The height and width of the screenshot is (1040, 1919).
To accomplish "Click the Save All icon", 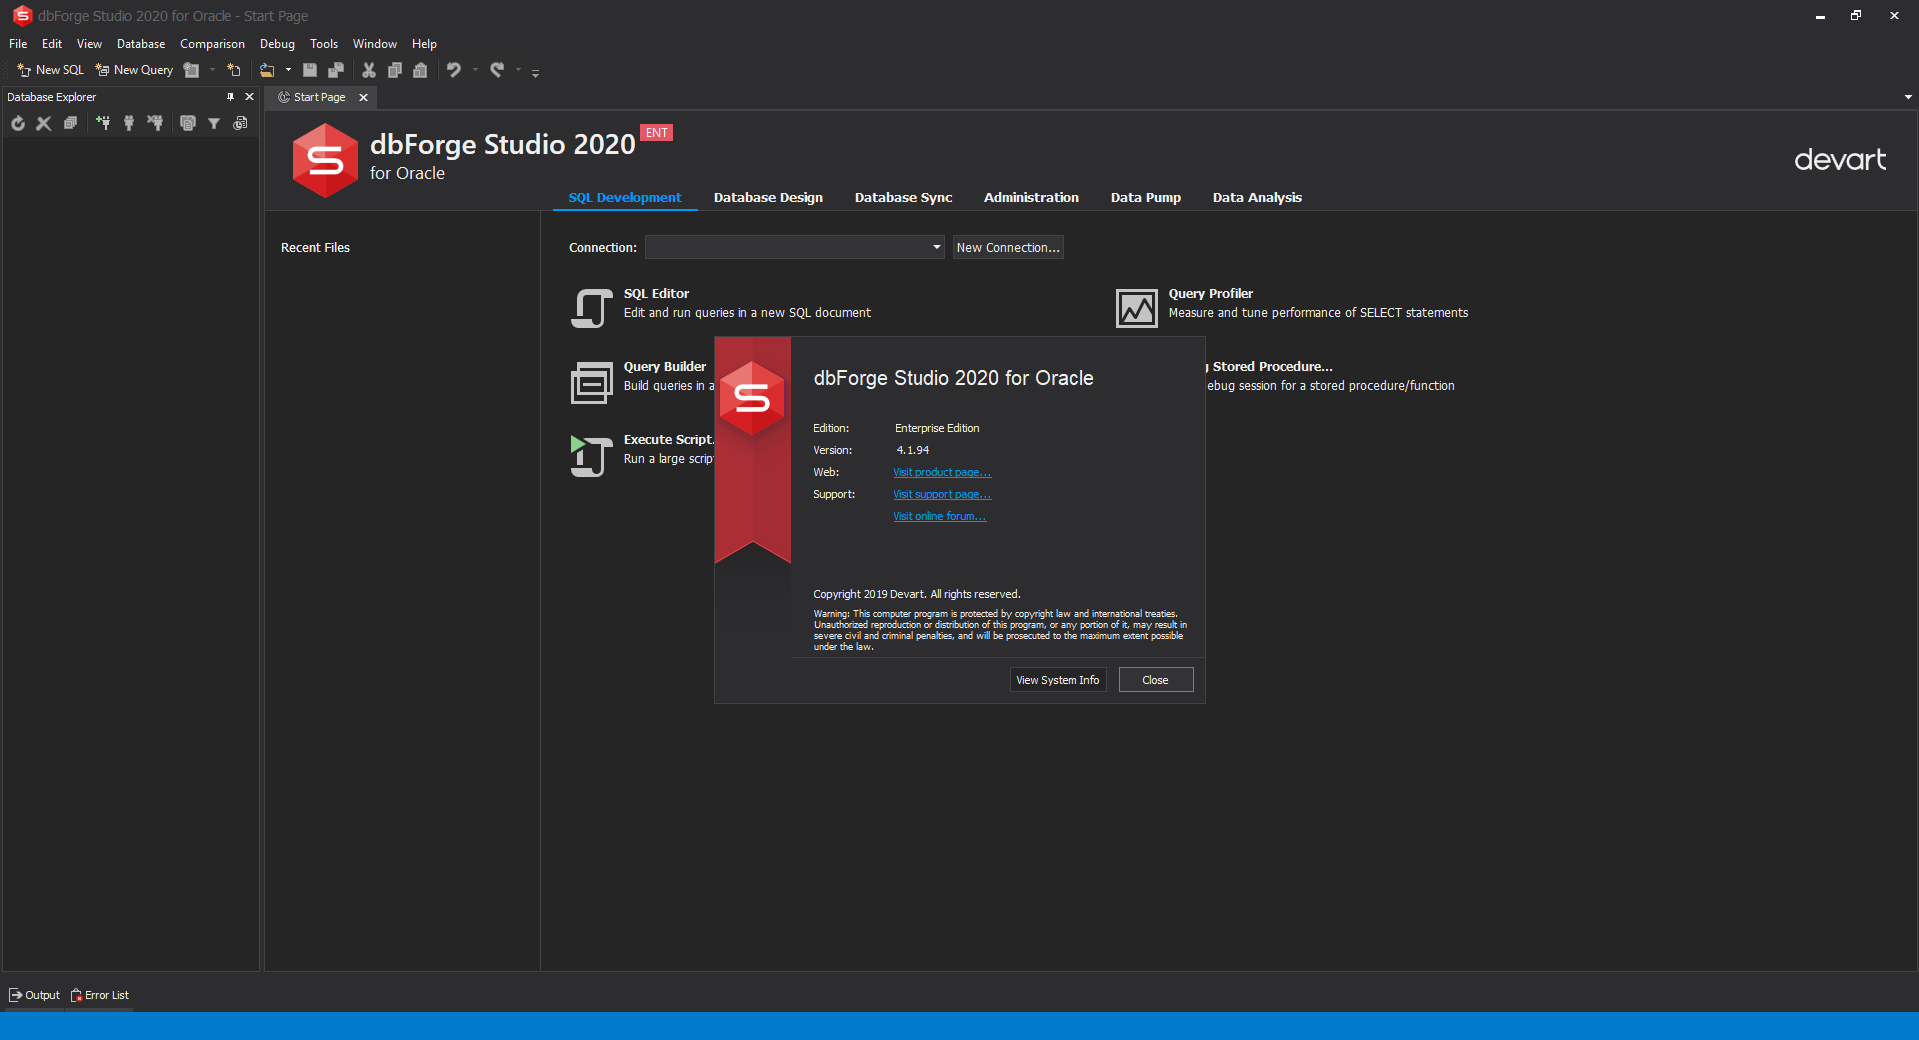I will coord(336,70).
